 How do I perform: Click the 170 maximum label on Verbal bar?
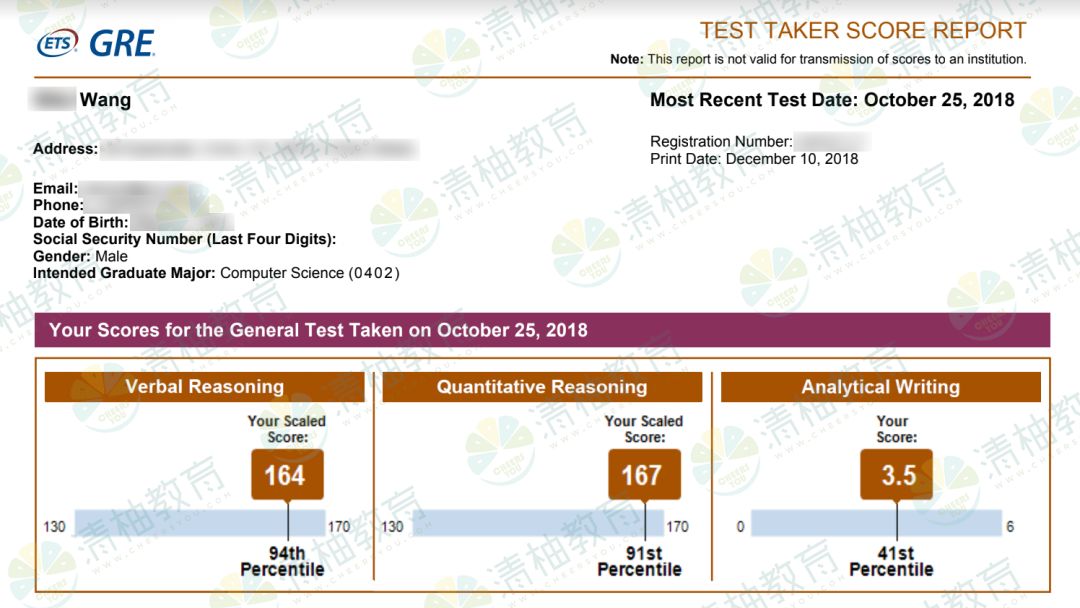click(x=339, y=527)
